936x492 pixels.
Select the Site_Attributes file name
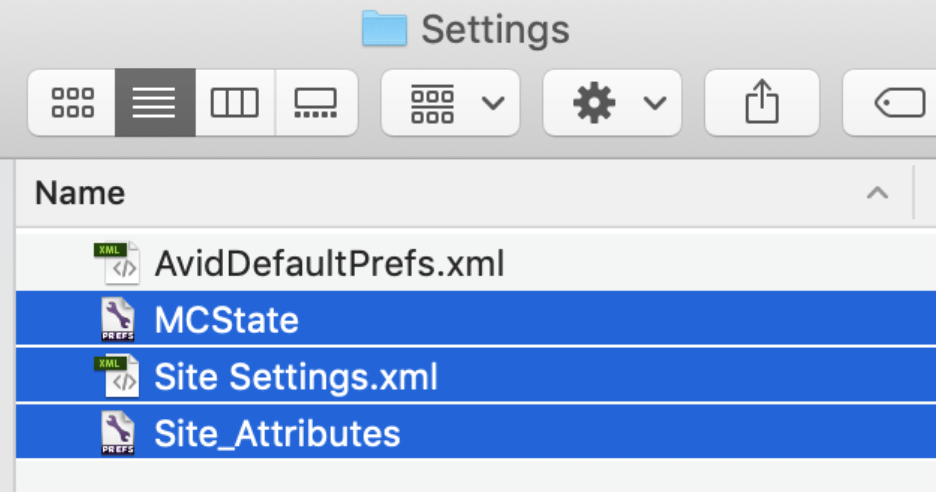(x=277, y=434)
